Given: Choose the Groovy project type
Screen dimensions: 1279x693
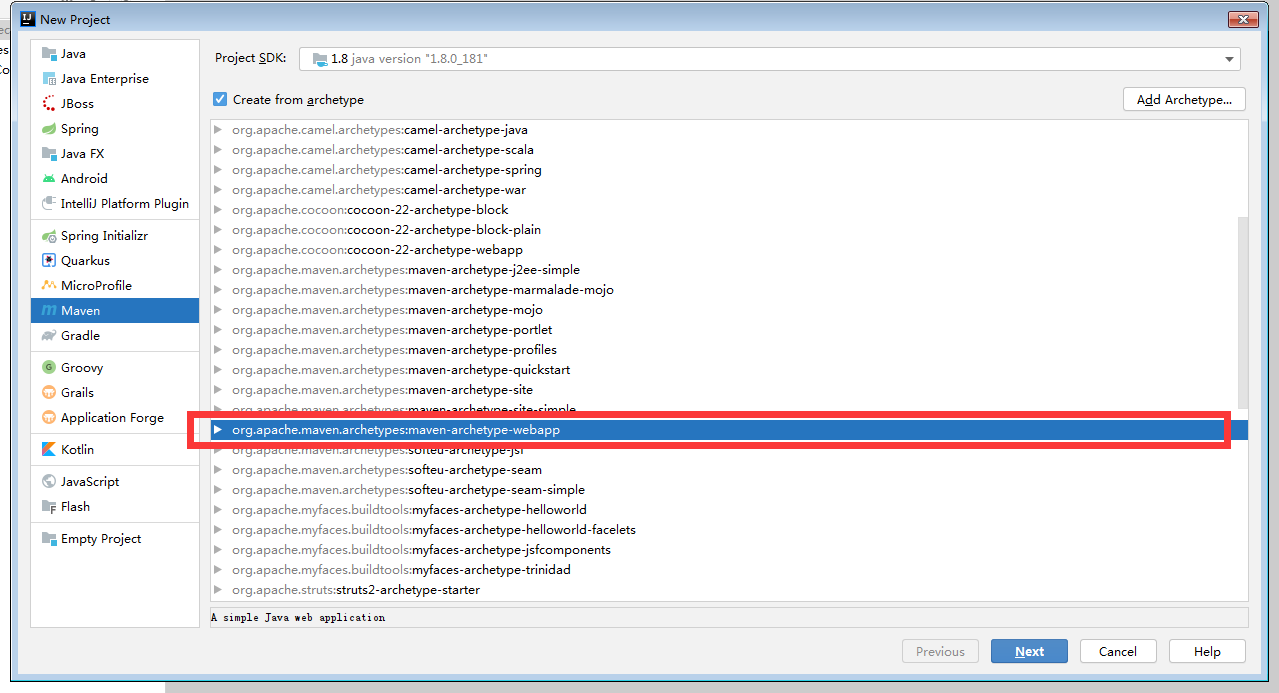Looking at the screenshot, I should [115, 368].
